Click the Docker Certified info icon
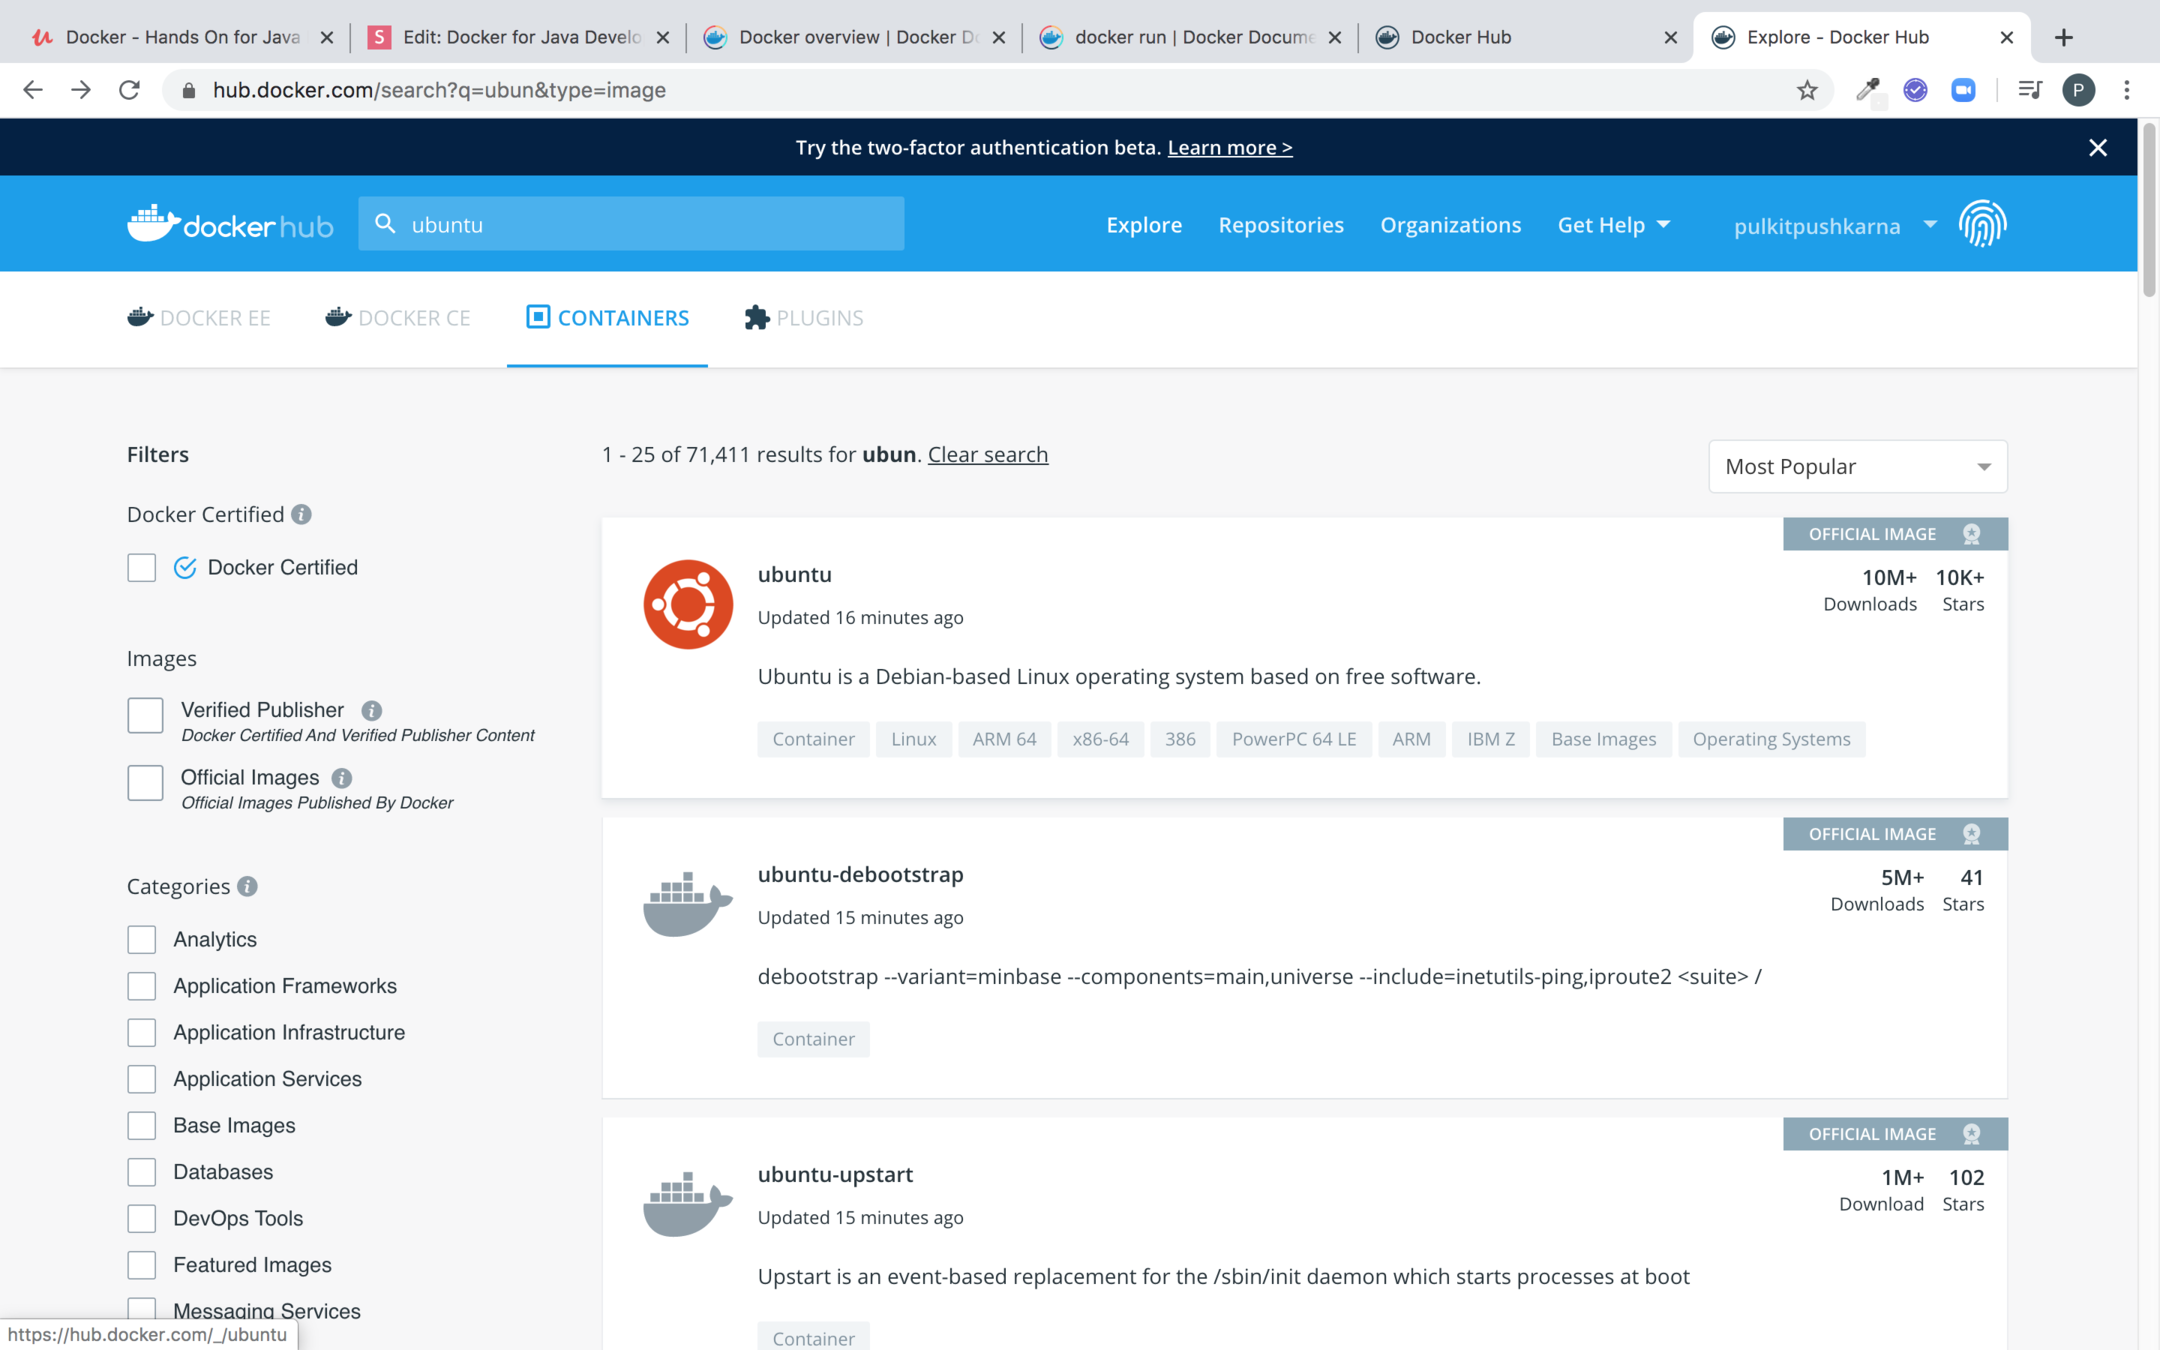The image size is (2160, 1350). (x=301, y=514)
